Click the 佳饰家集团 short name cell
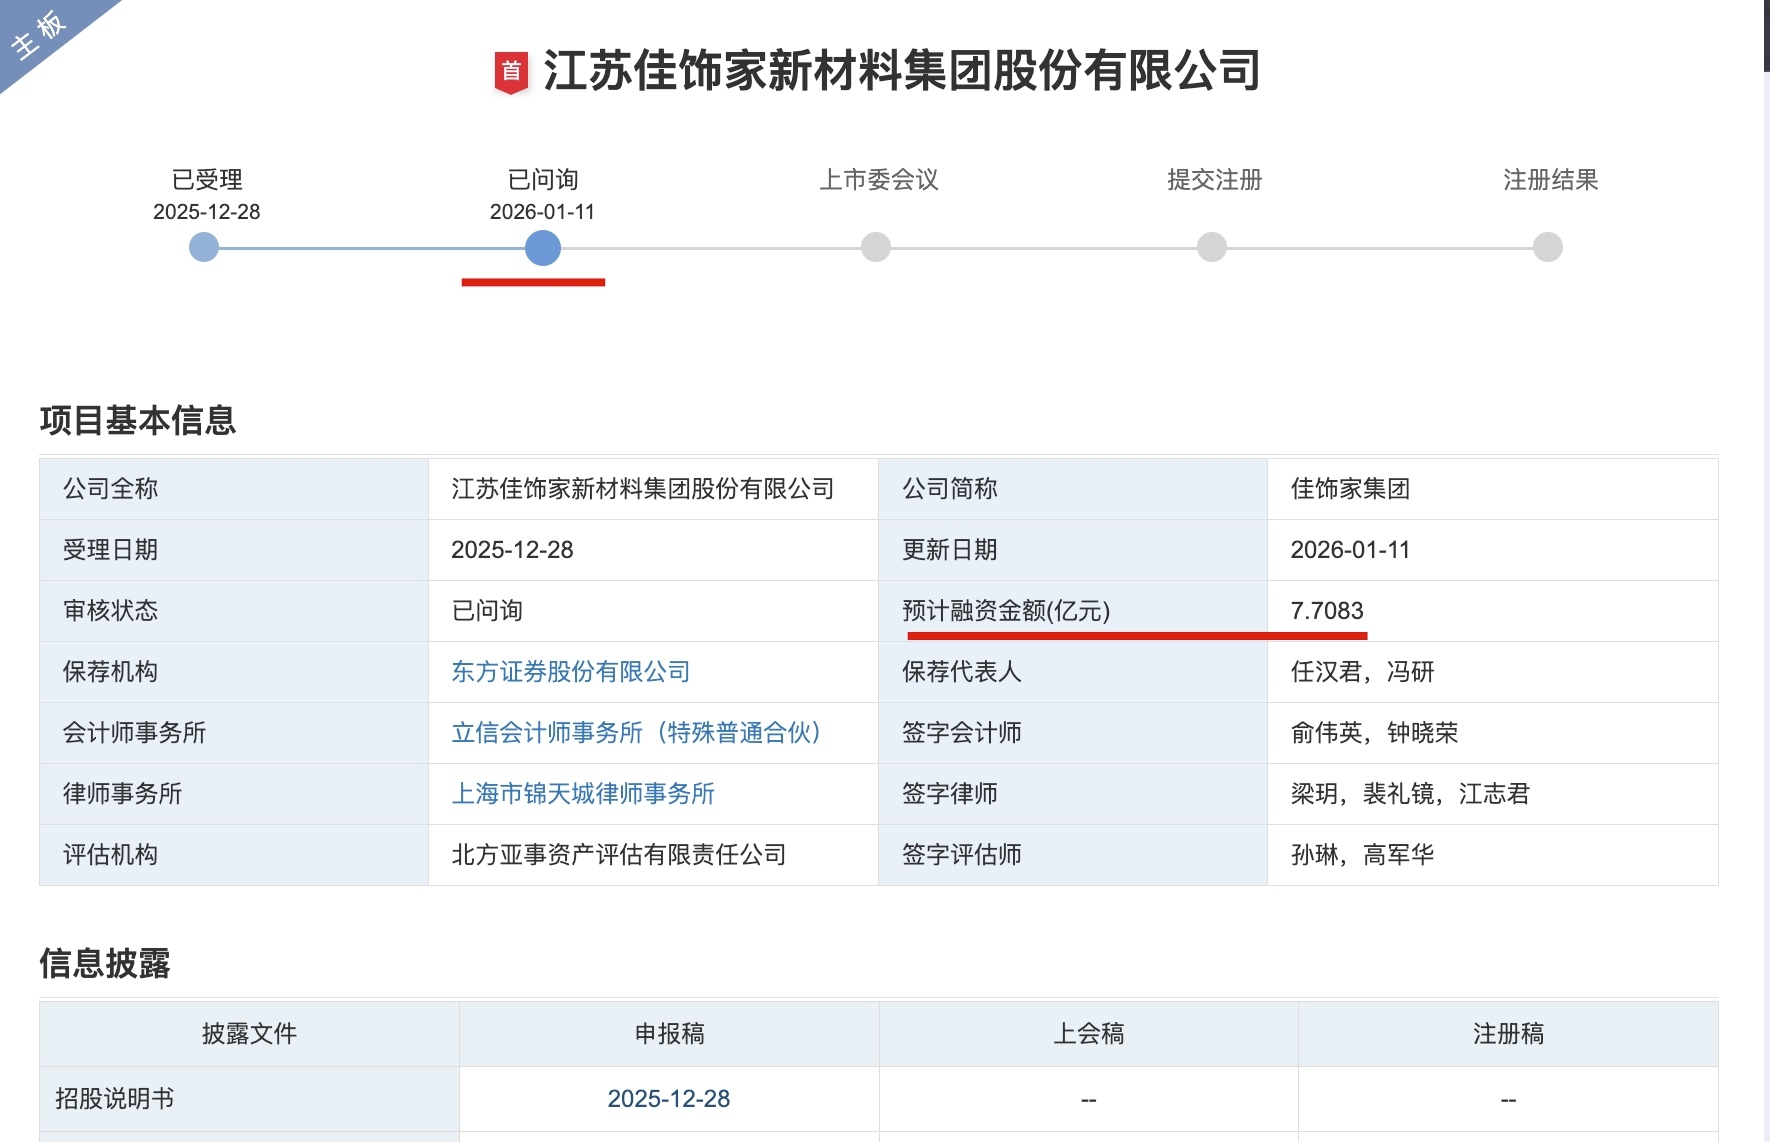 1350,489
